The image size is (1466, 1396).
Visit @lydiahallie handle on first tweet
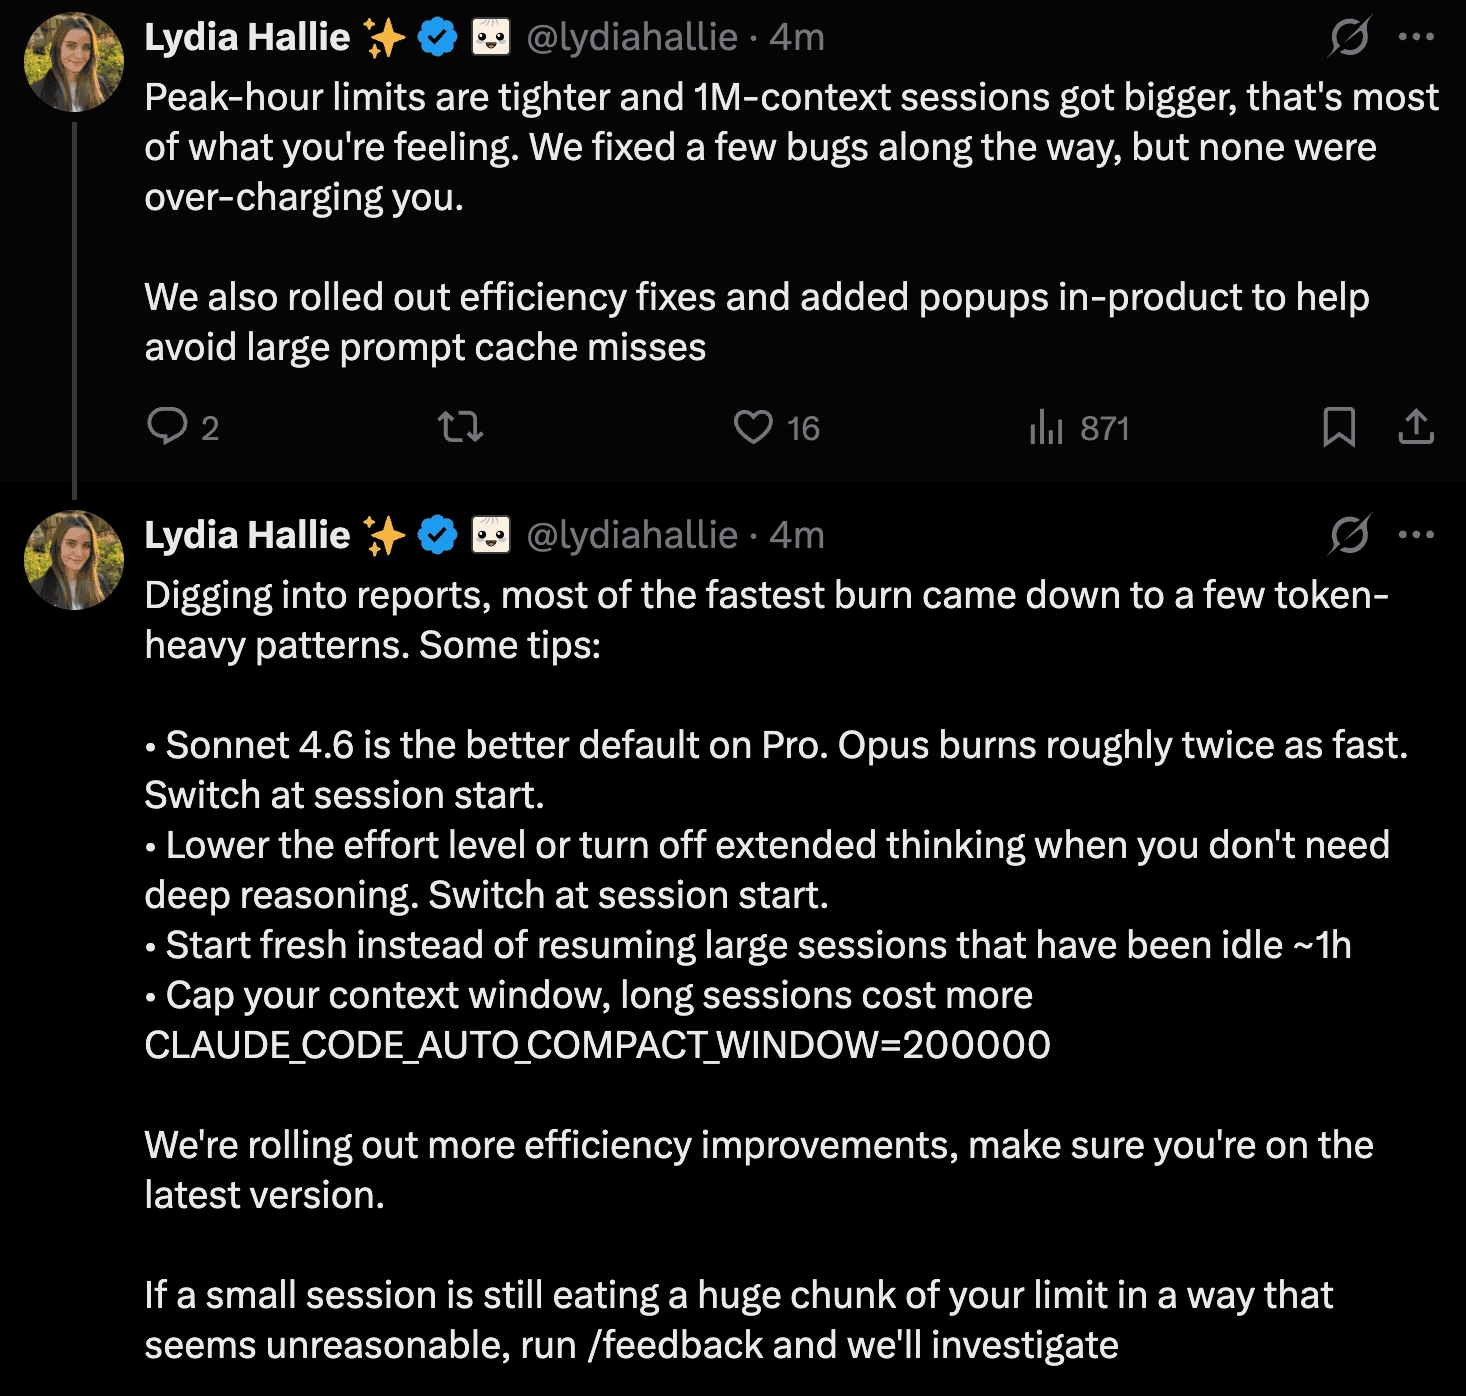coord(632,37)
